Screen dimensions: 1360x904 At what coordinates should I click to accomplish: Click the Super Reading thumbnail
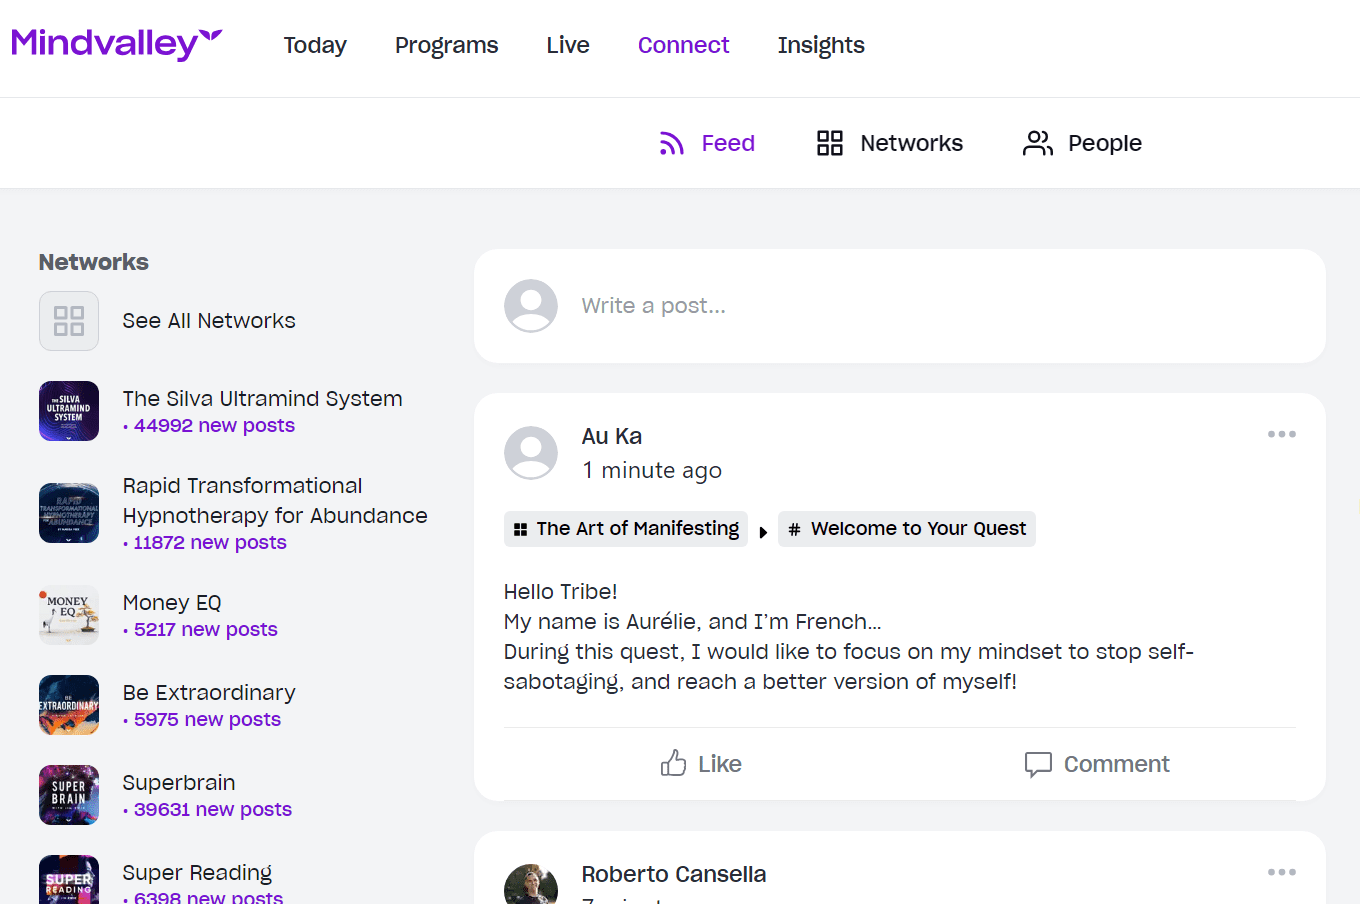click(x=69, y=880)
